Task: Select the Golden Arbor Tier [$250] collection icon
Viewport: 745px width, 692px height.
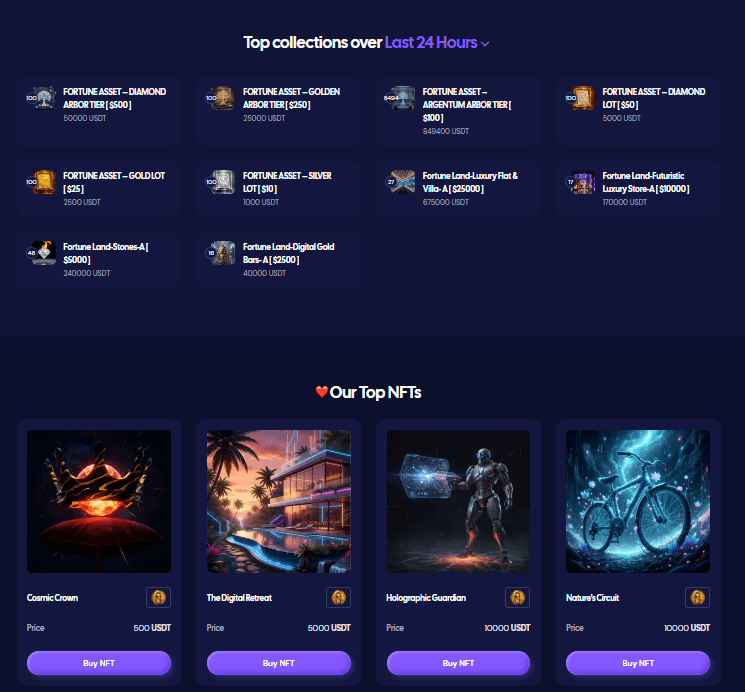Action: [x=223, y=98]
